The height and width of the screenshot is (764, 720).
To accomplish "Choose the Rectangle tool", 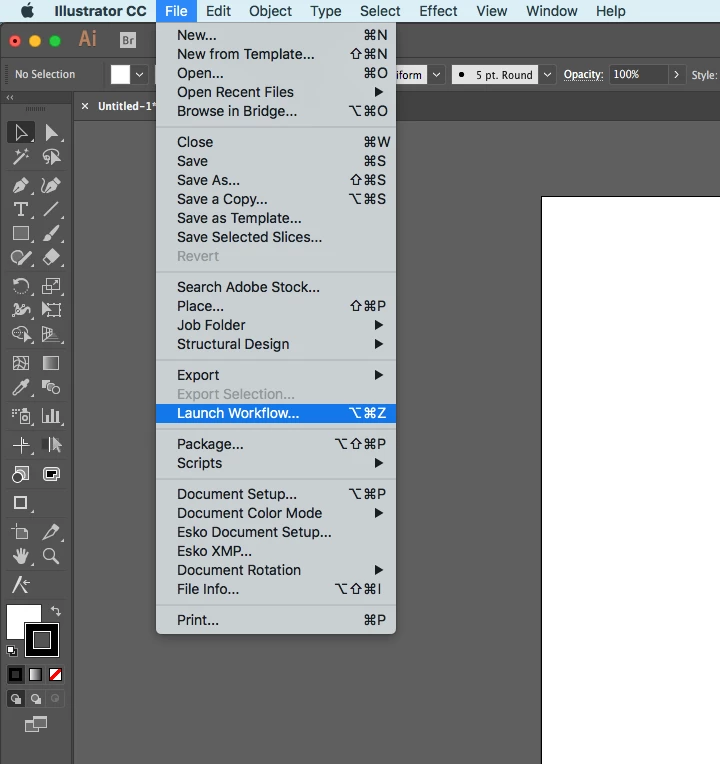I will [21, 233].
